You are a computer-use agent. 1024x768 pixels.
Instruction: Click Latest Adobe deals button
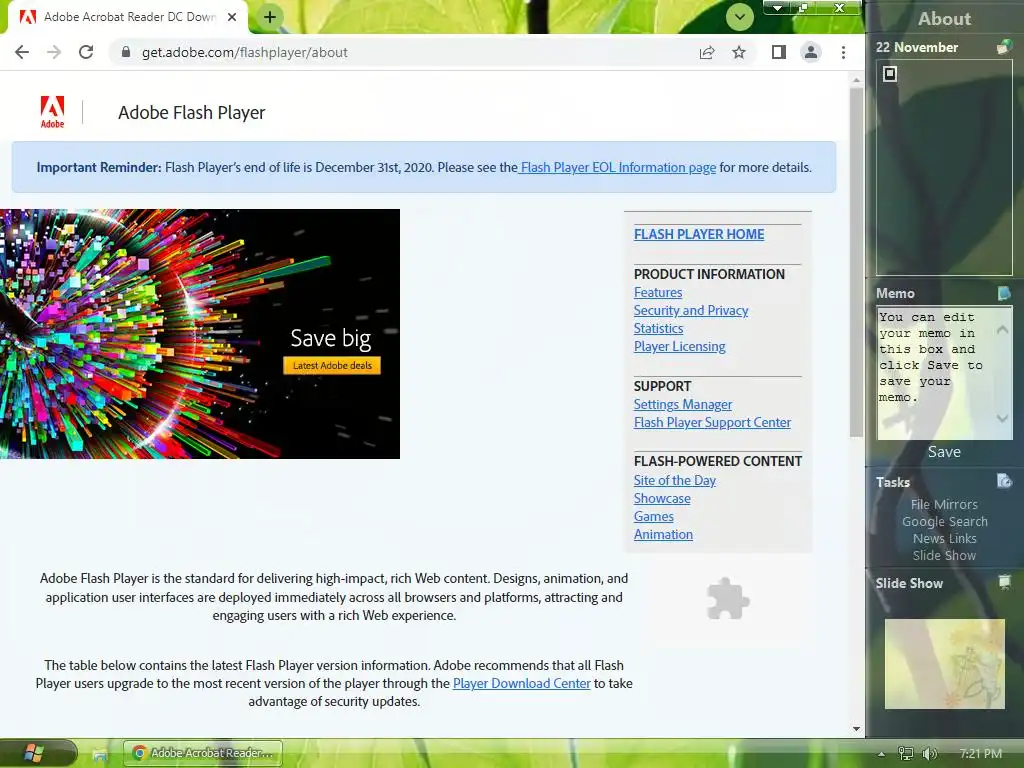332,365
